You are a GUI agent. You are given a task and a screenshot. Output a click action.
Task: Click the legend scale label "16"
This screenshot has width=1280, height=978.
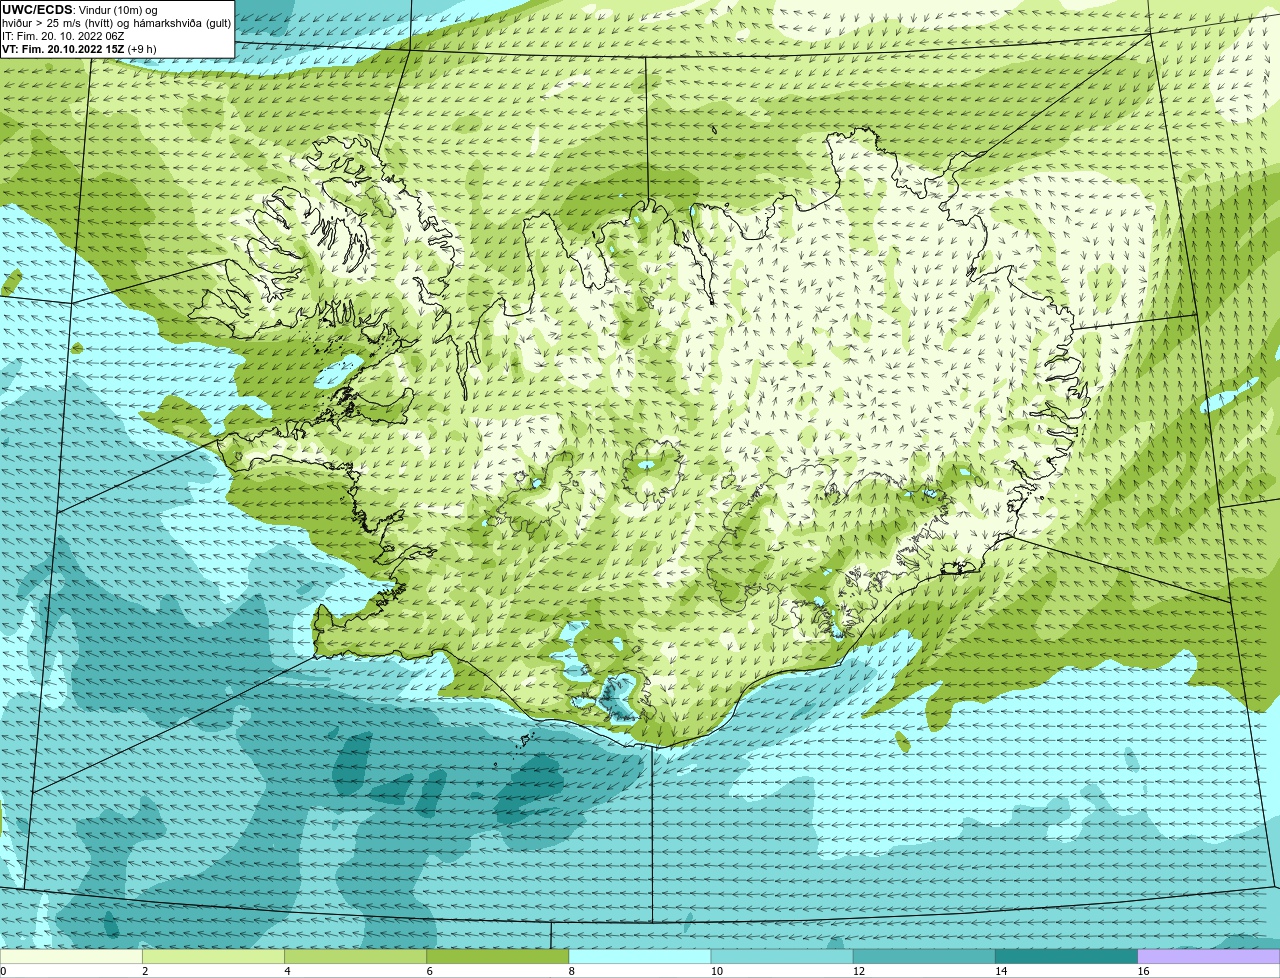pos(1142,971)
